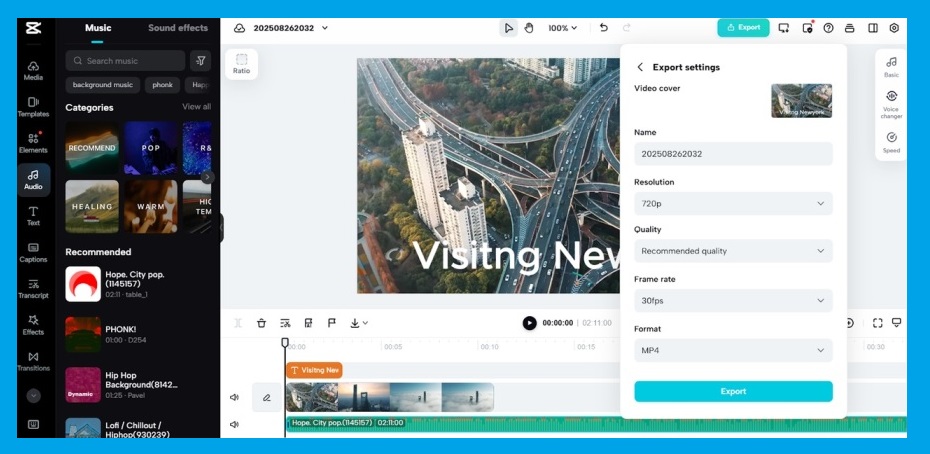This screenshot has height=454, width=930.
Task: Open the Frame rate 30fps dropdown
Action: [733, 301]
